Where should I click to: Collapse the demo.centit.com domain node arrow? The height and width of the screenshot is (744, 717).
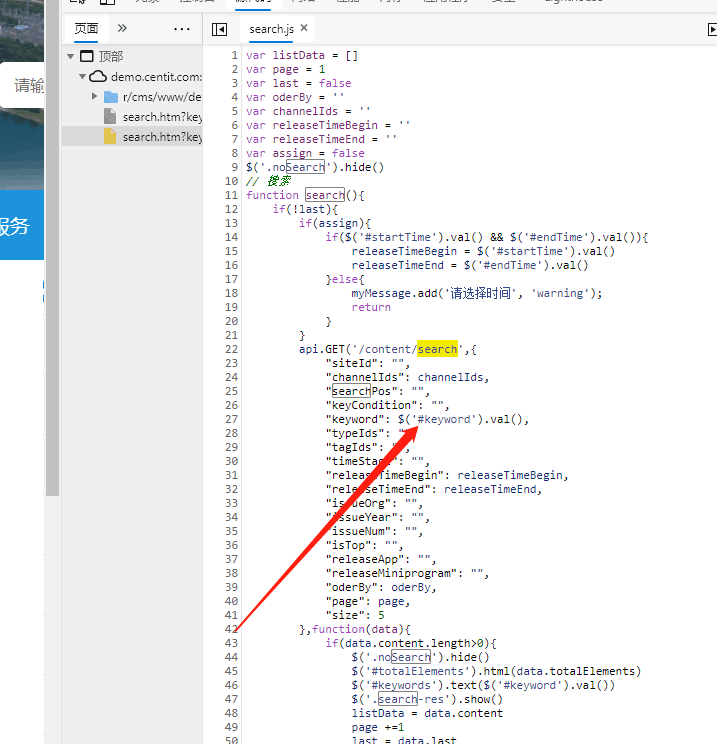(x=82, y=77)
